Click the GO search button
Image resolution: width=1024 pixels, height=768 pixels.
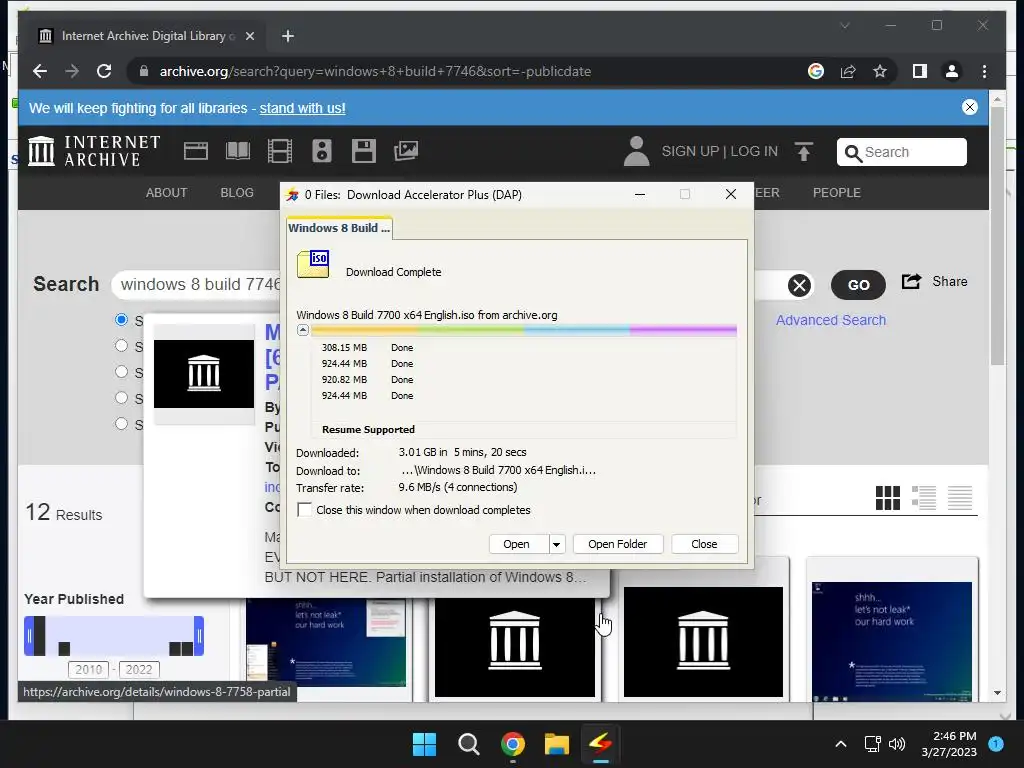(x=858, y=285)
